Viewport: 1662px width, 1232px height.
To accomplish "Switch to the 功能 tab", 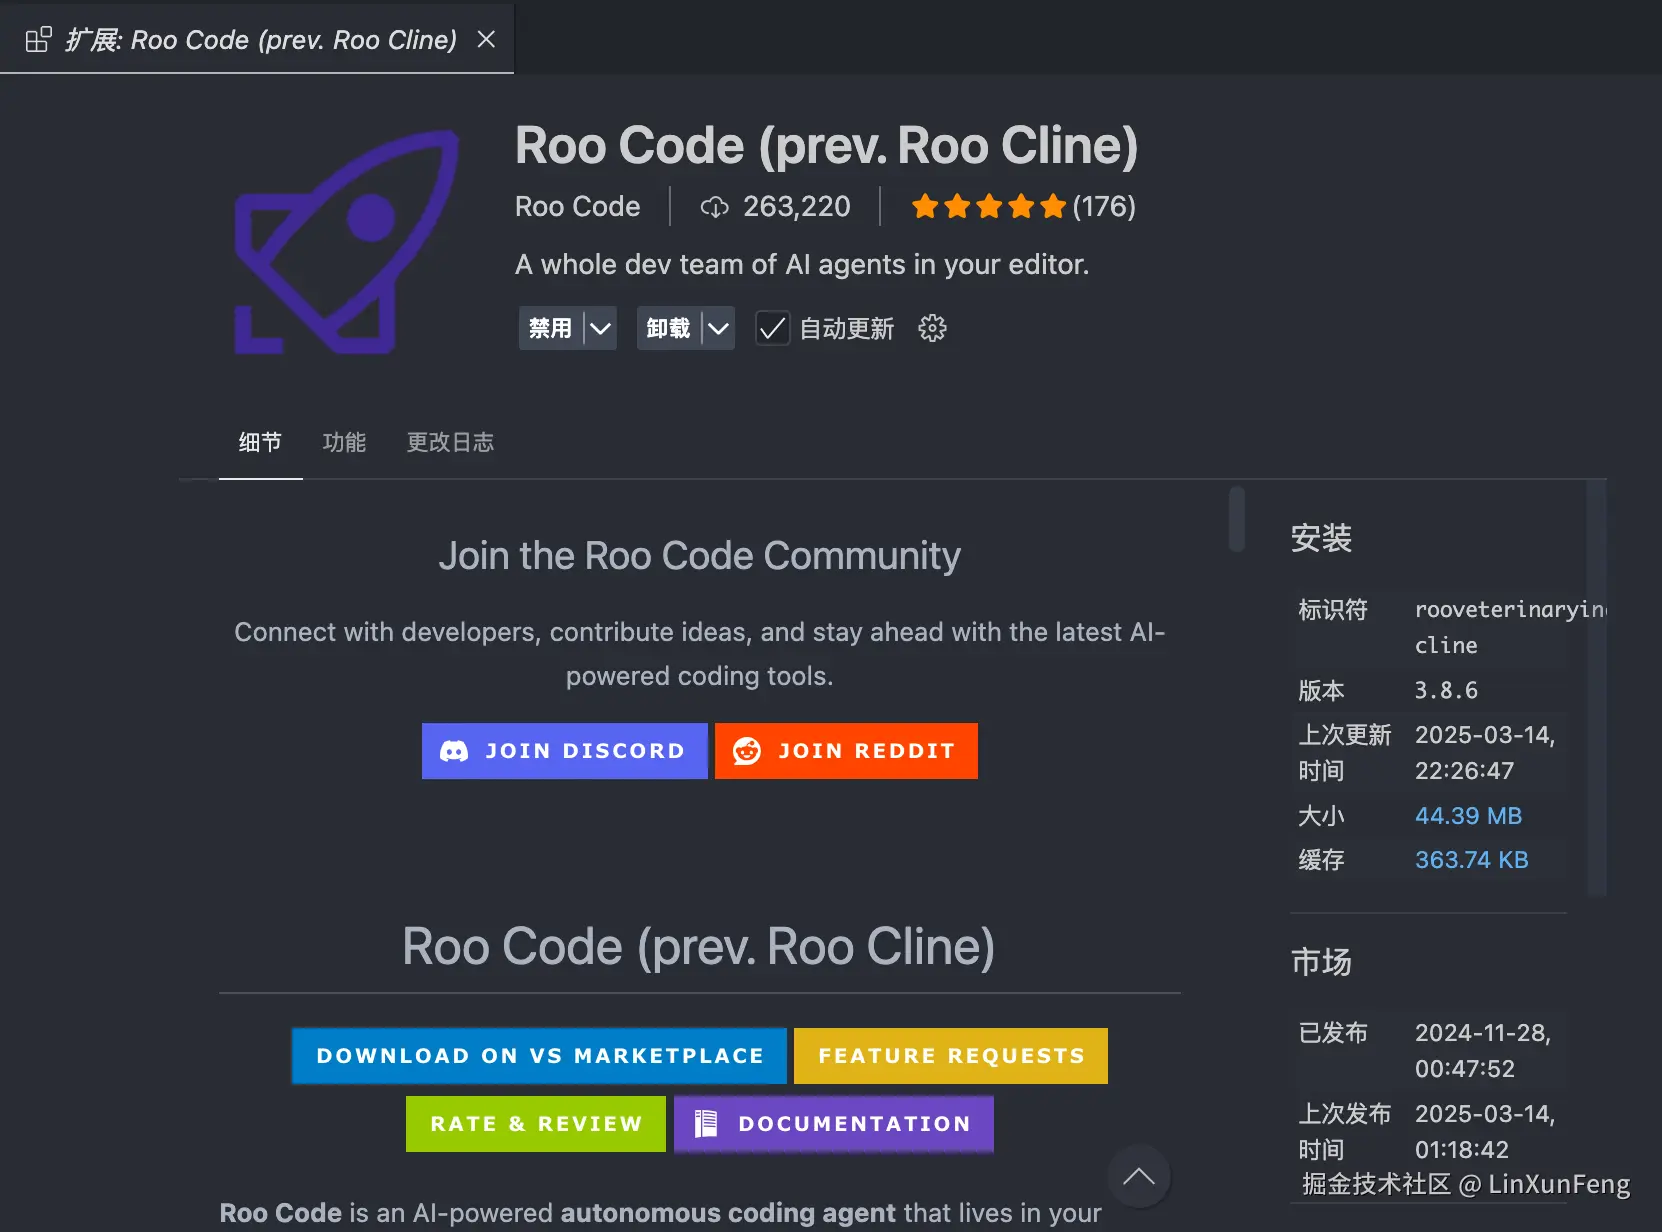I will click(344, 442).
